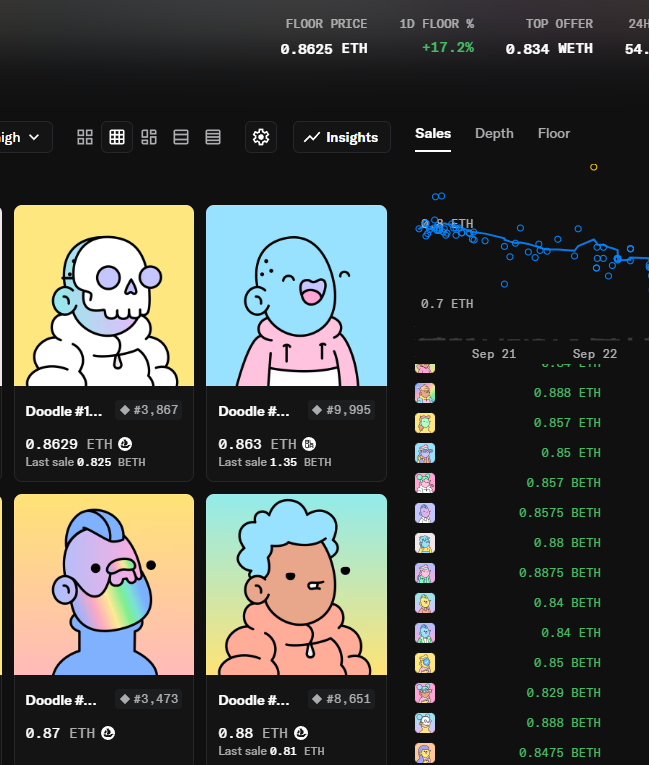
Task: Switch to the Floor tab
Action: [x=554, y=134]
